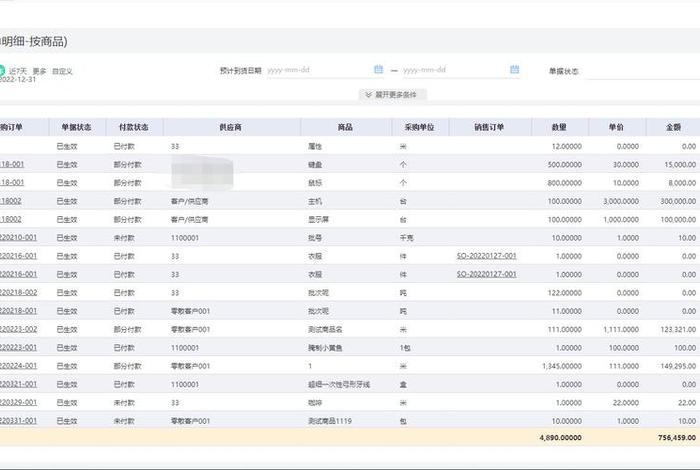Sort by the 商品 column header

point(345,127)
